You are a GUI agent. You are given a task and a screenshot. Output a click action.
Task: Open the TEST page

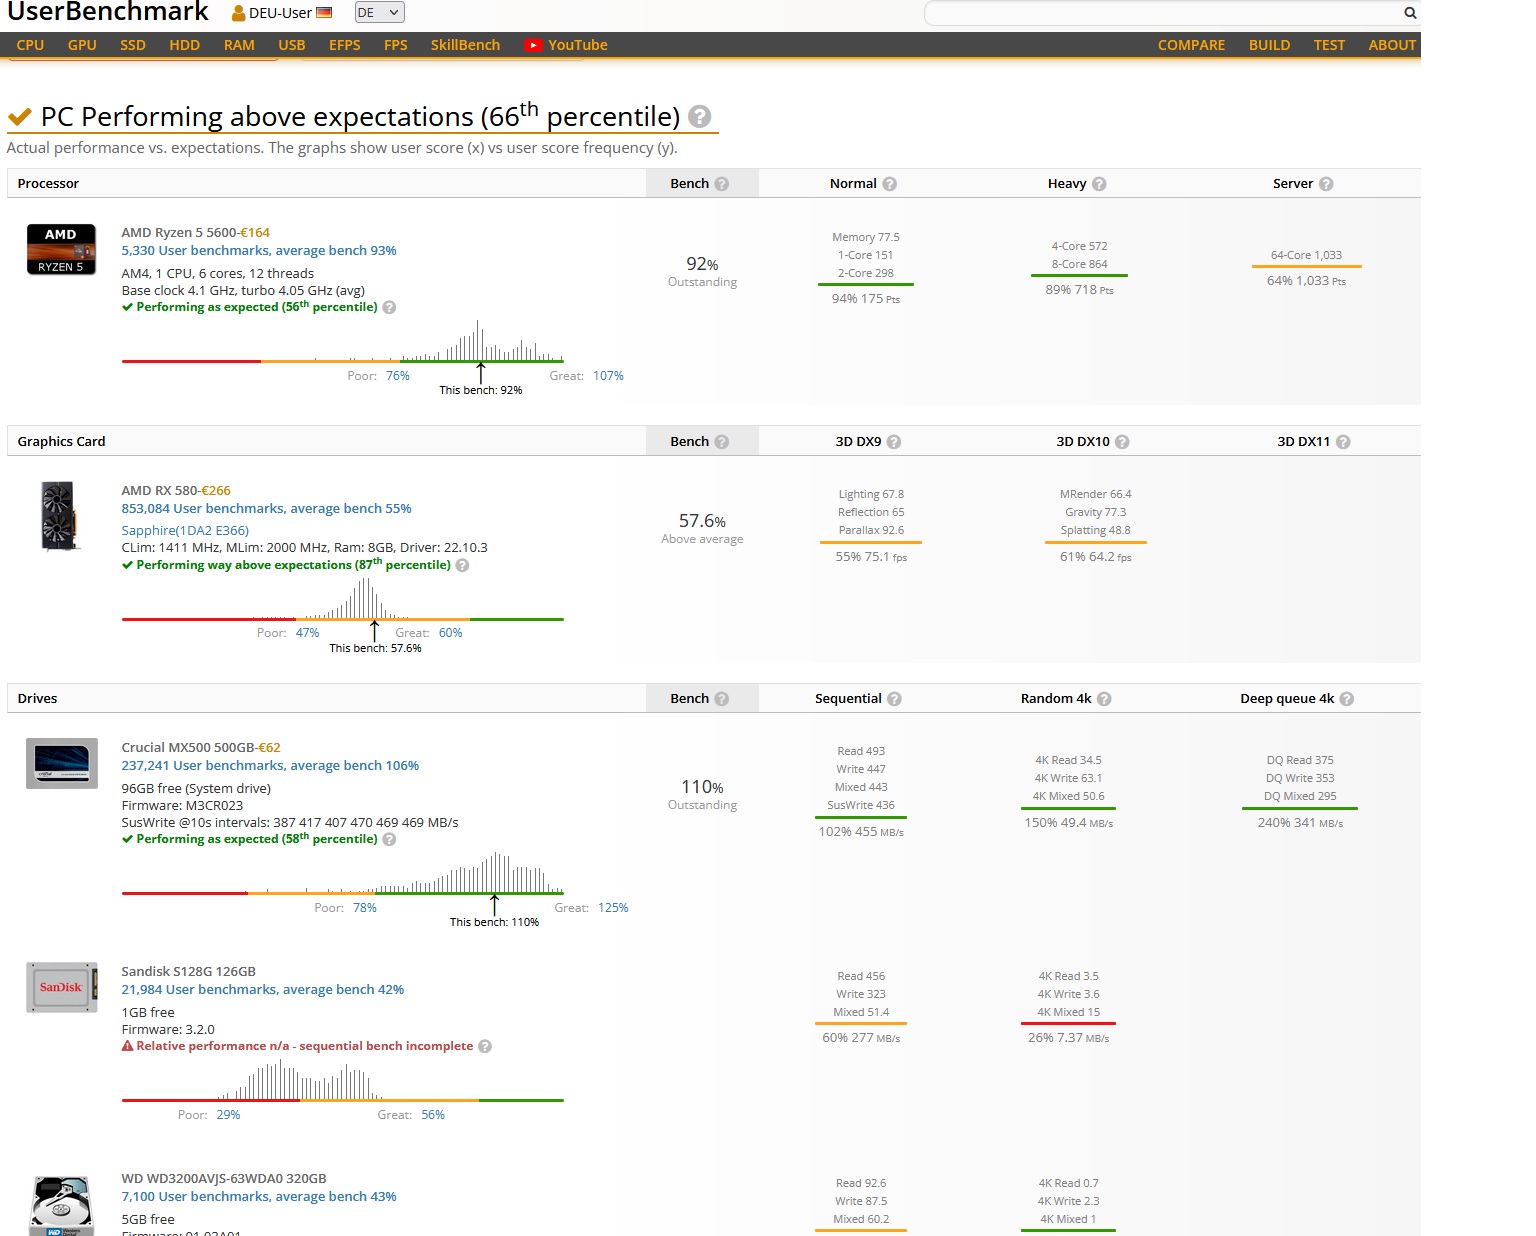click(x=1329, y=45)
